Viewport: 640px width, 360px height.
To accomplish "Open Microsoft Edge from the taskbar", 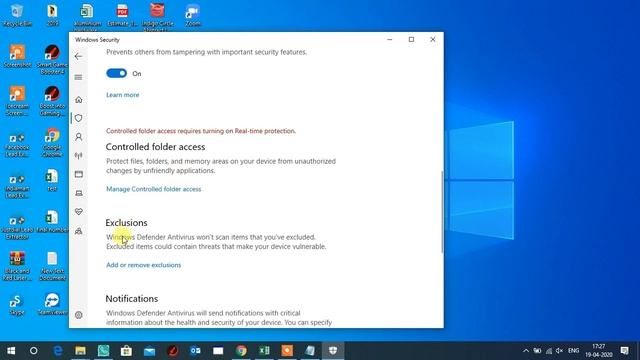I will point(58,351).
